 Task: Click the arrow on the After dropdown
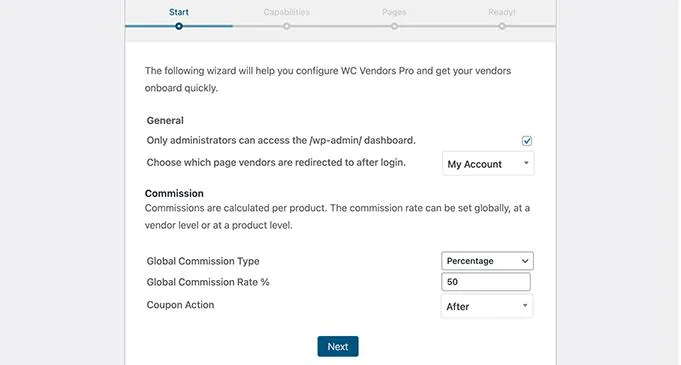(525, 305)
